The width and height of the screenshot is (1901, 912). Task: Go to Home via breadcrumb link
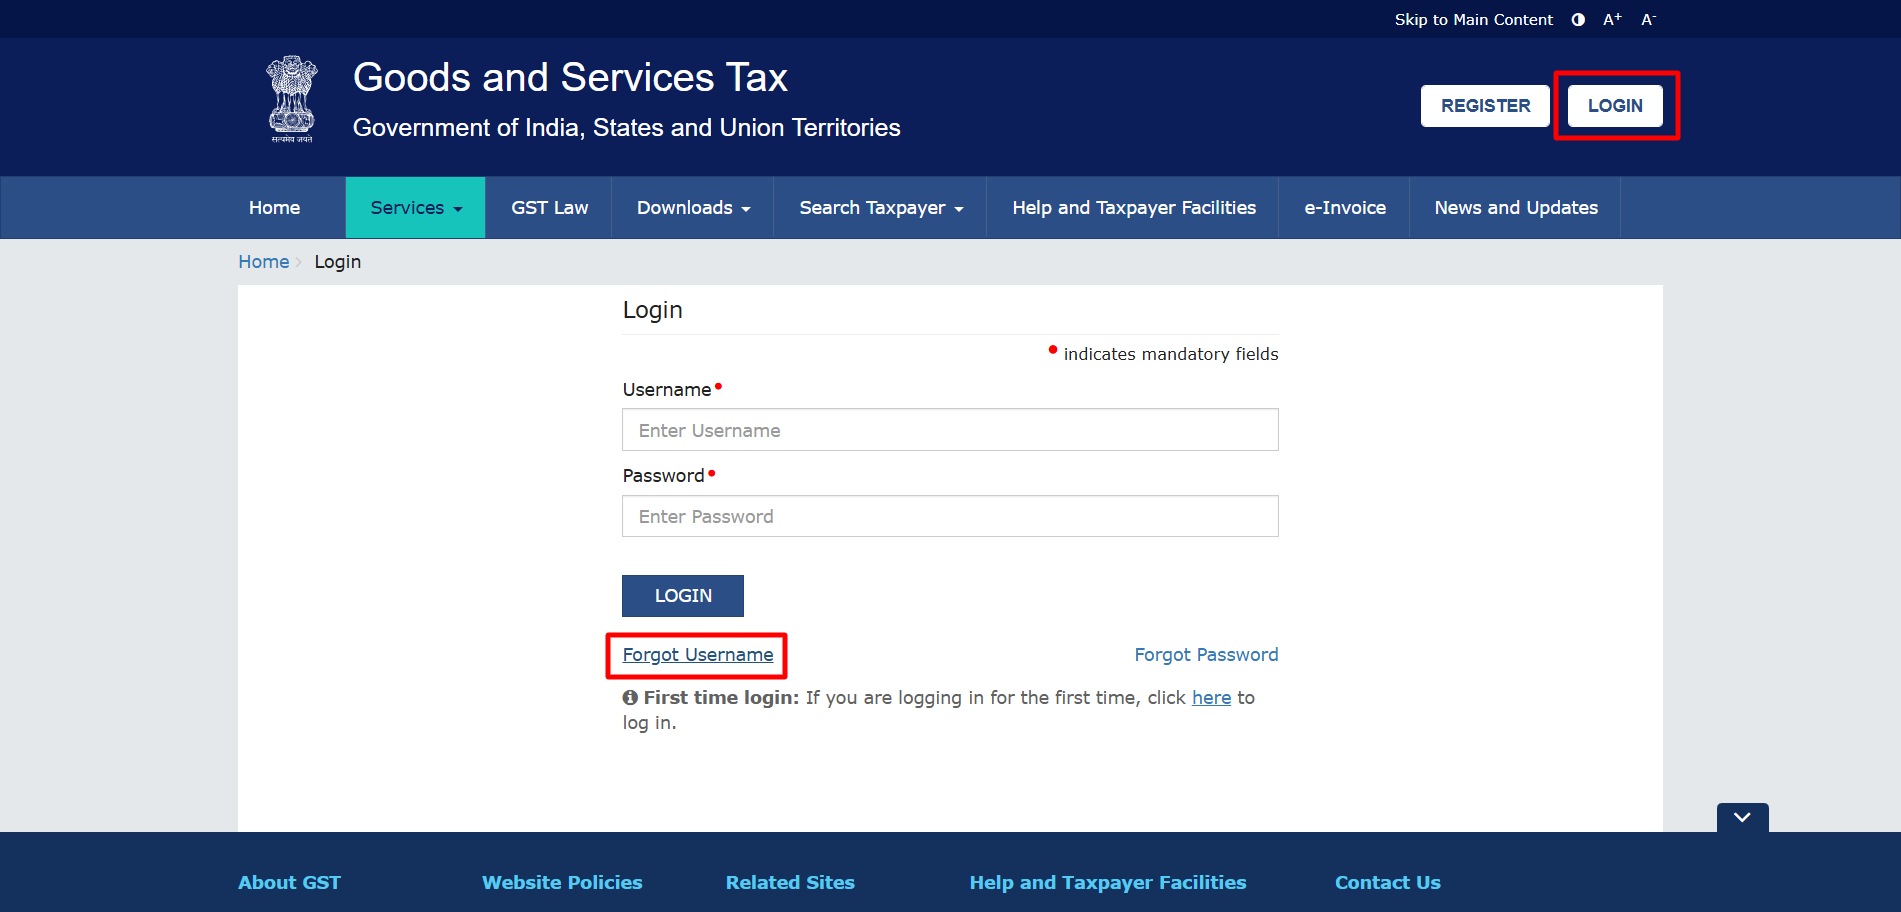264,262
